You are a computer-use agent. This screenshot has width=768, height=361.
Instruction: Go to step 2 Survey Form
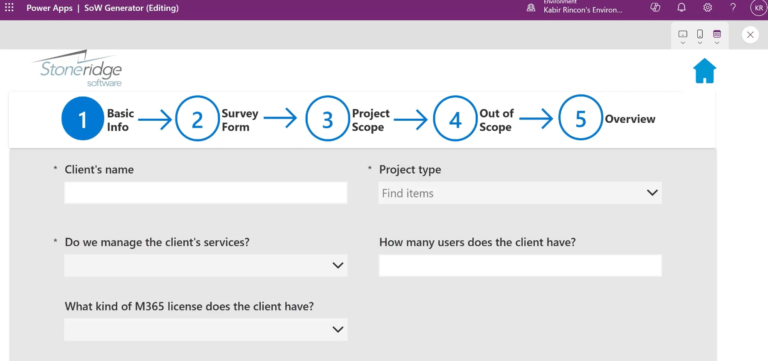click(197, 119)
